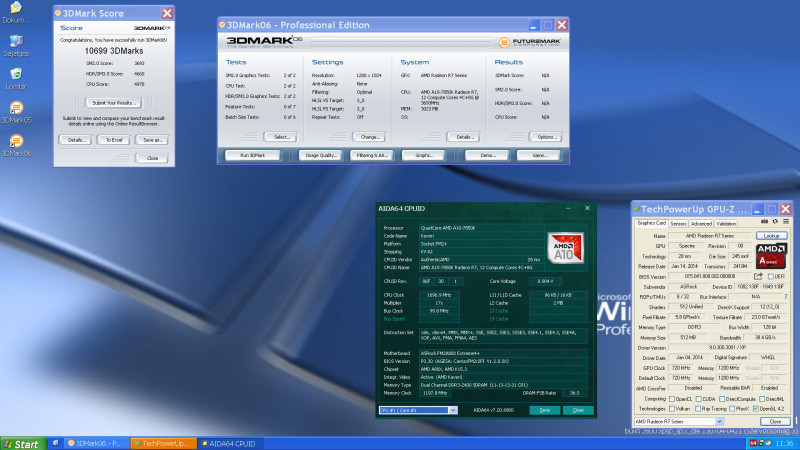The image size is (800, 450).
Task: Toggle the Vulkan checkbox
Action: pos(672,409)
